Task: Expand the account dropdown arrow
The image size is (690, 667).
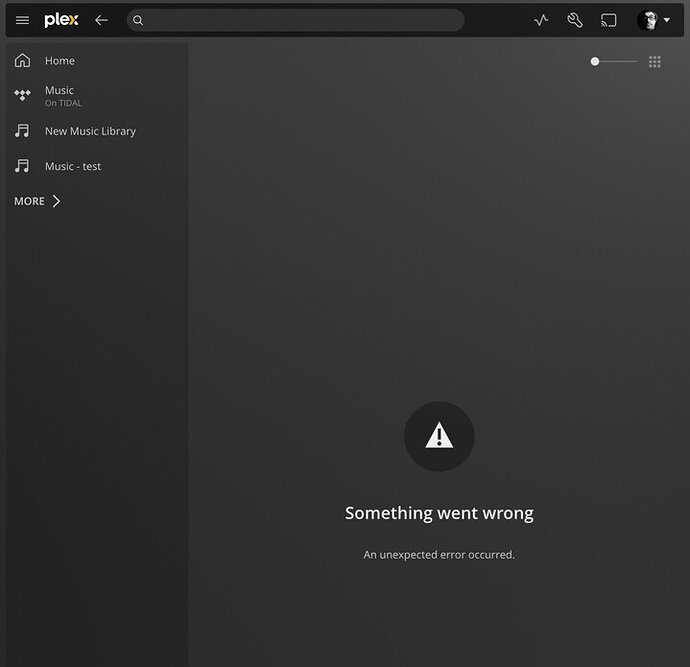Action: (x=667, y=20)
